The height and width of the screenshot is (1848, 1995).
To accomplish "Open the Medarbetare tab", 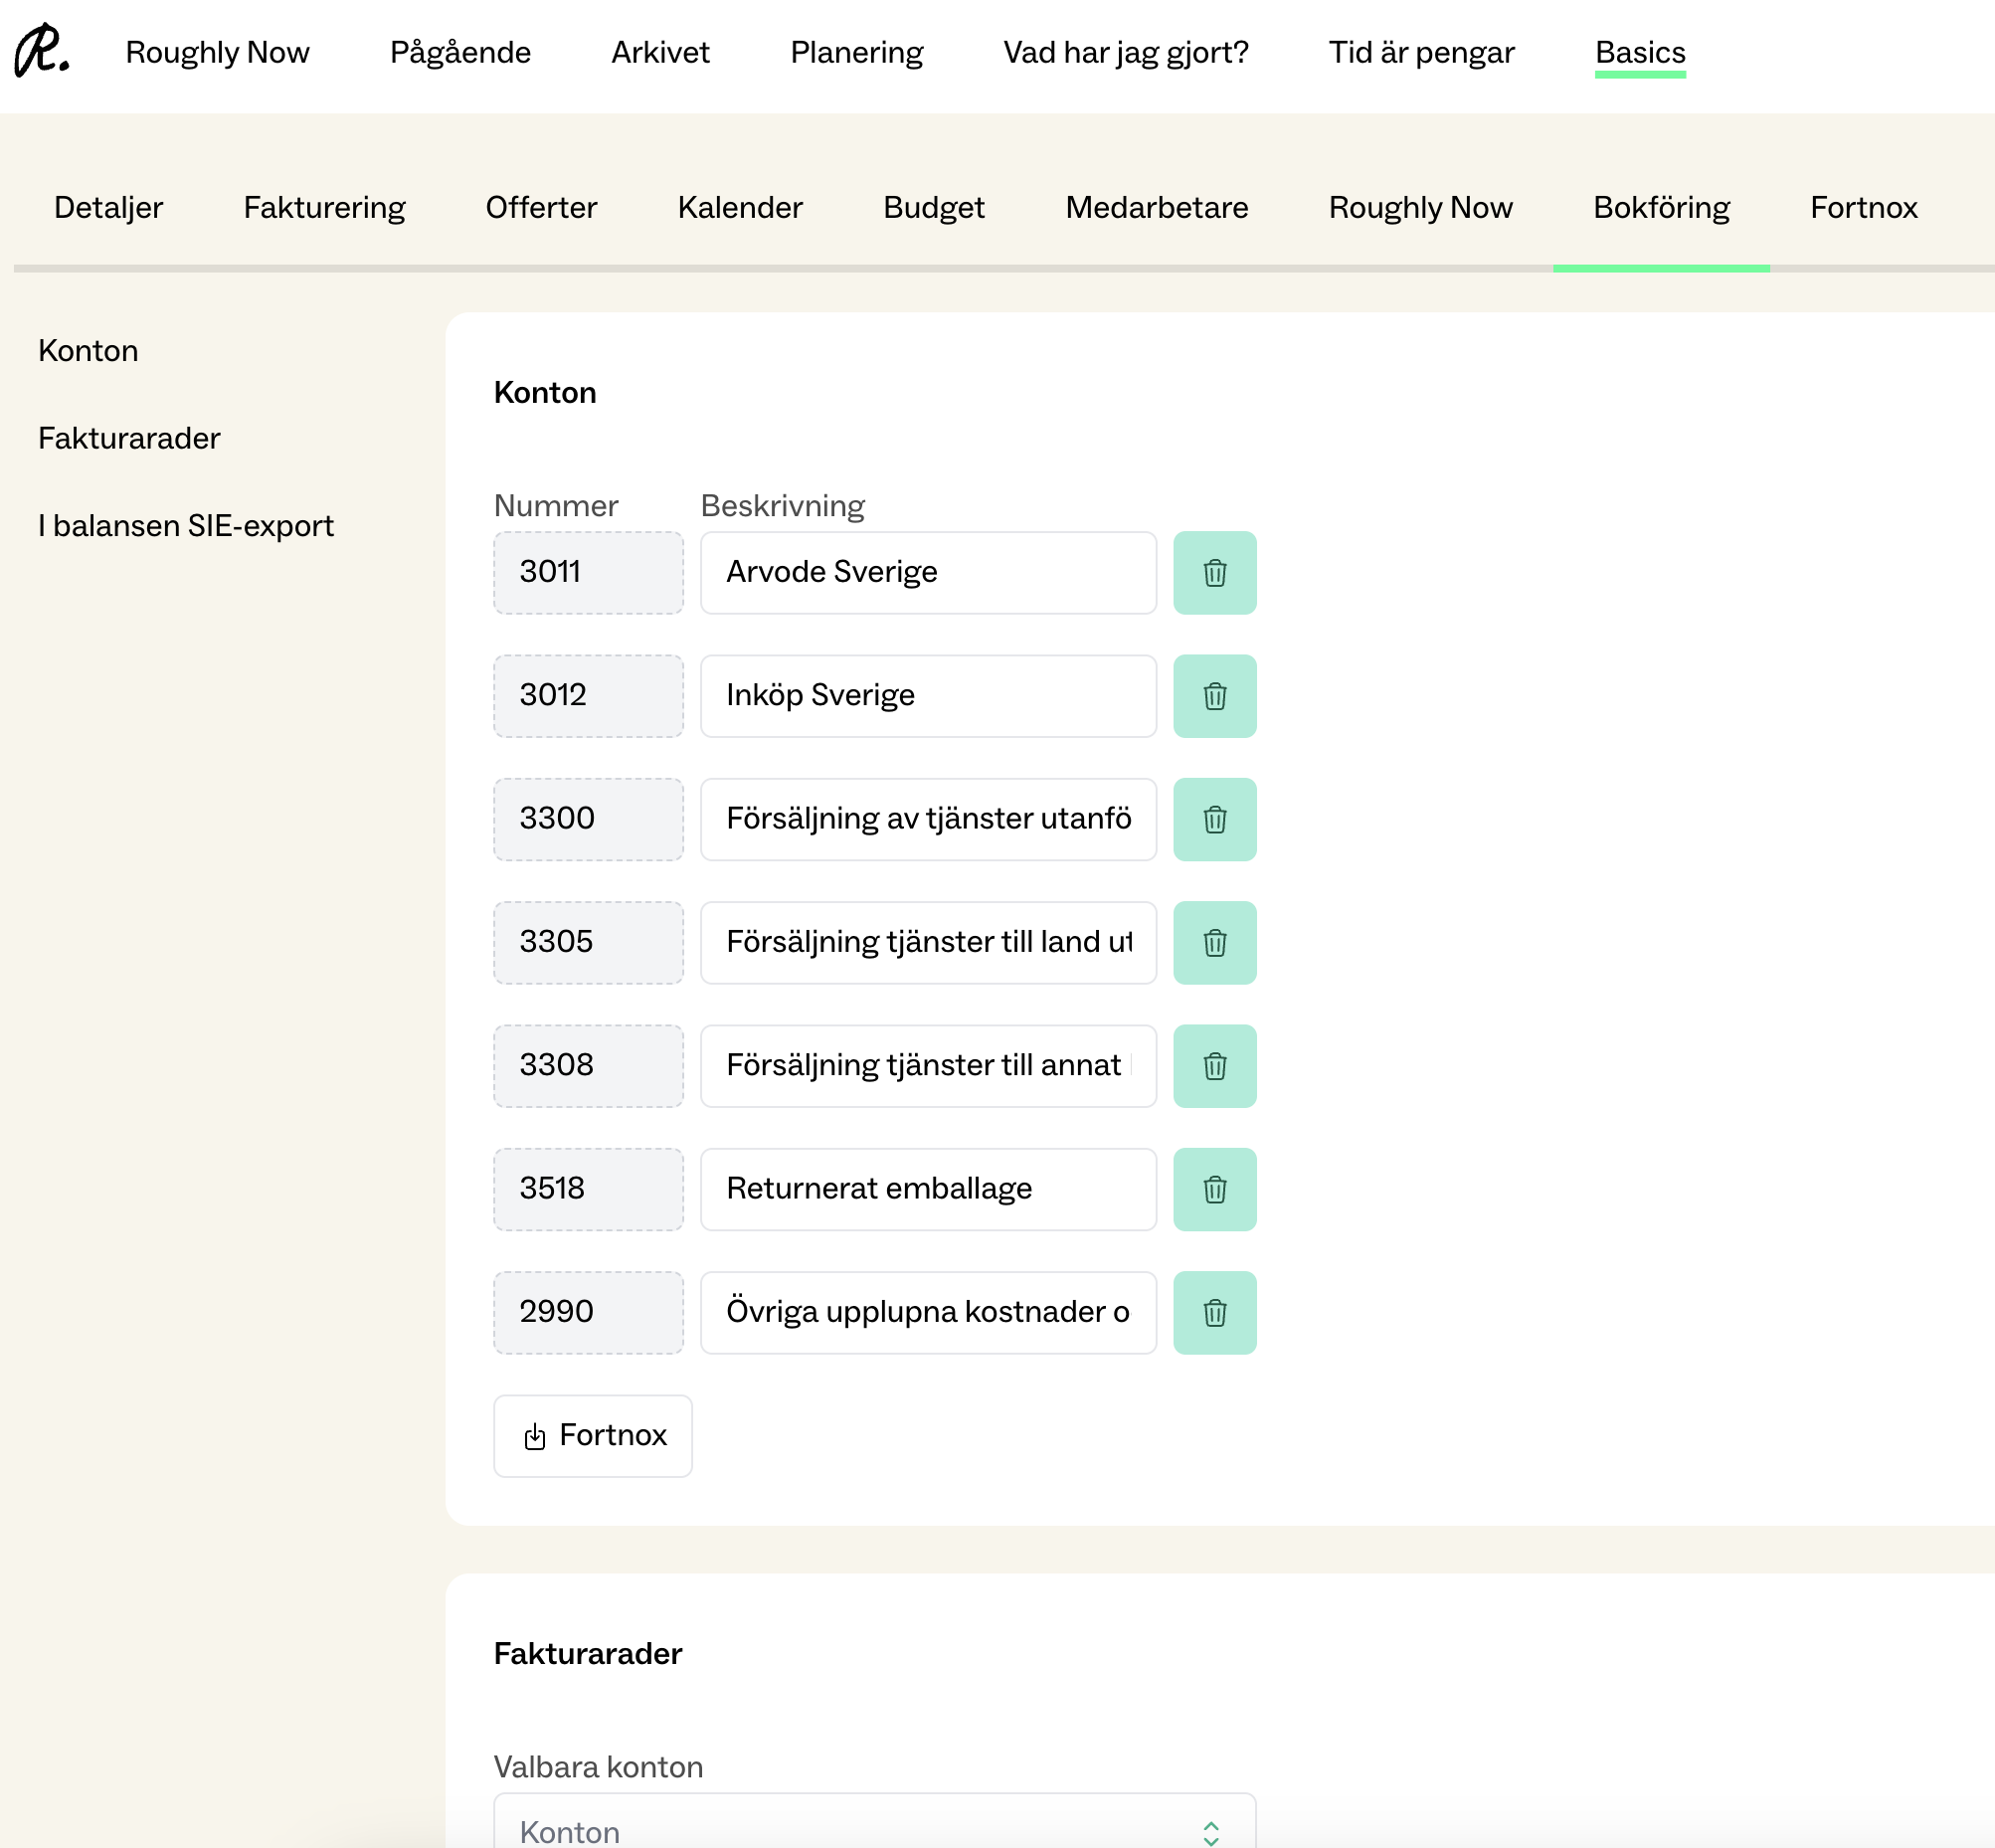I will [1156, 207].
